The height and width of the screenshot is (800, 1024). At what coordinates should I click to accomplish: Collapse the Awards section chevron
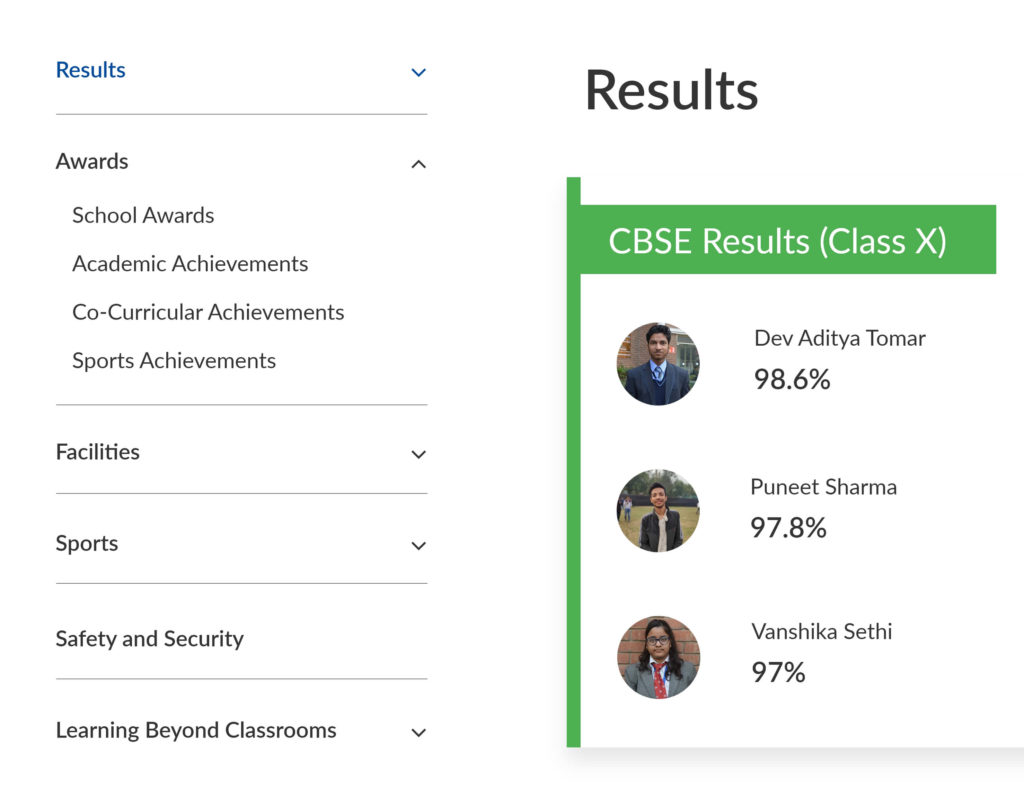tap(419, 164)
